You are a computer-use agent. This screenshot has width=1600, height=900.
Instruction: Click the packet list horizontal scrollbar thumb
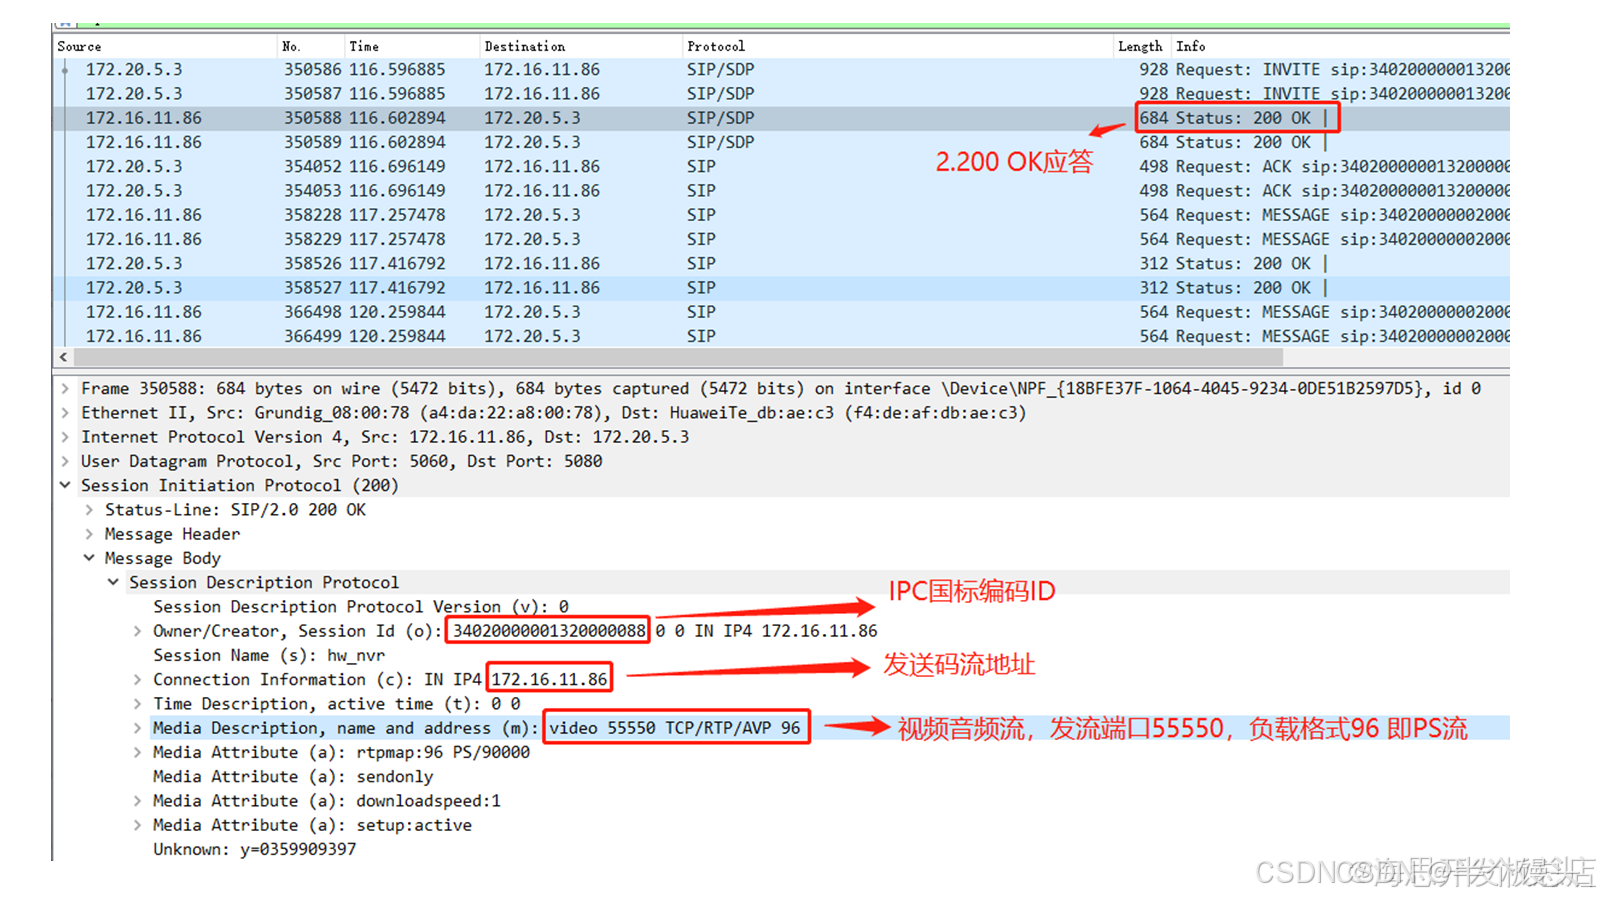pyautogui.click(x=678, y=357)
